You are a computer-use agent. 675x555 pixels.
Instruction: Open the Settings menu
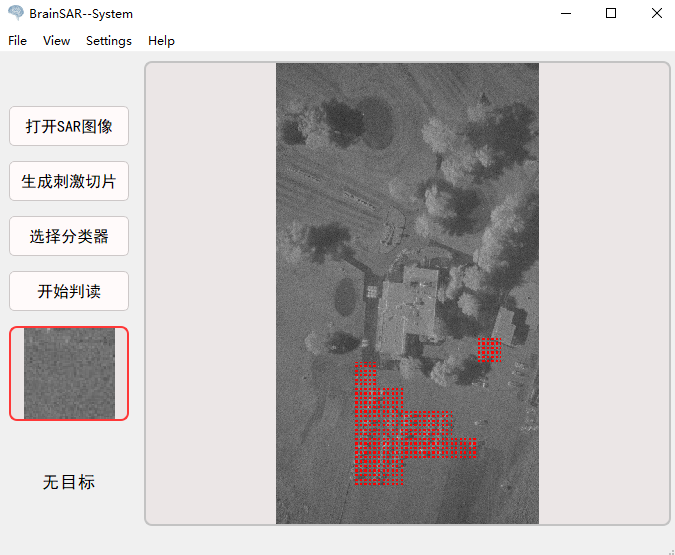[108, 40]
